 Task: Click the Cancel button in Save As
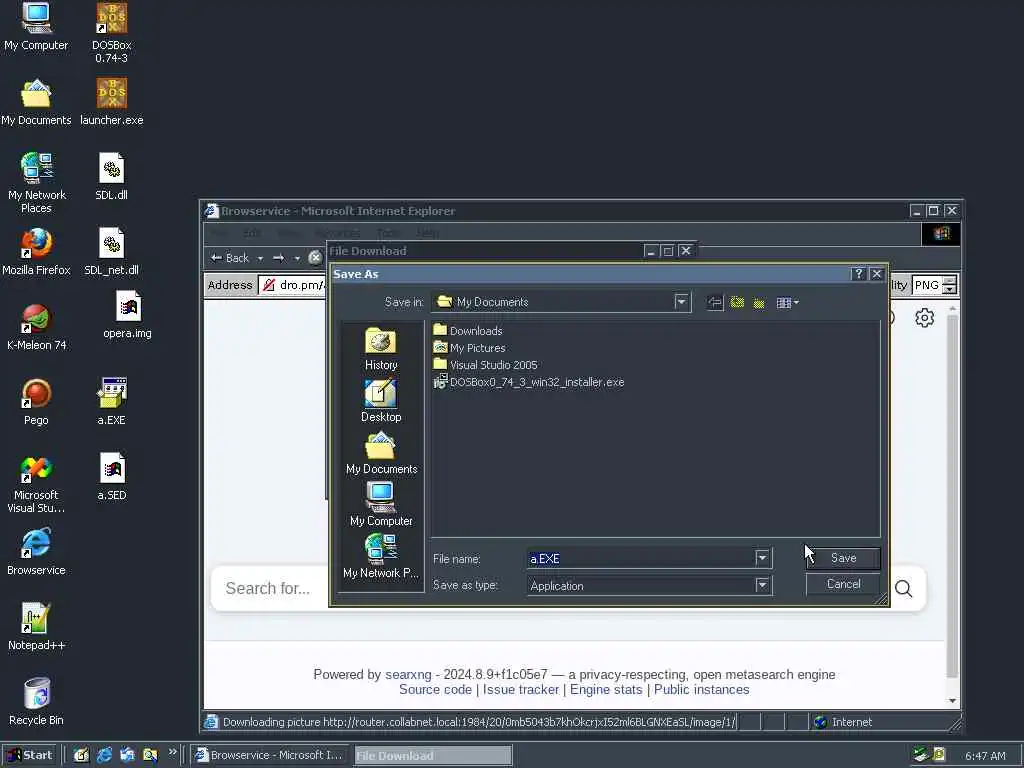pos(843,584)
